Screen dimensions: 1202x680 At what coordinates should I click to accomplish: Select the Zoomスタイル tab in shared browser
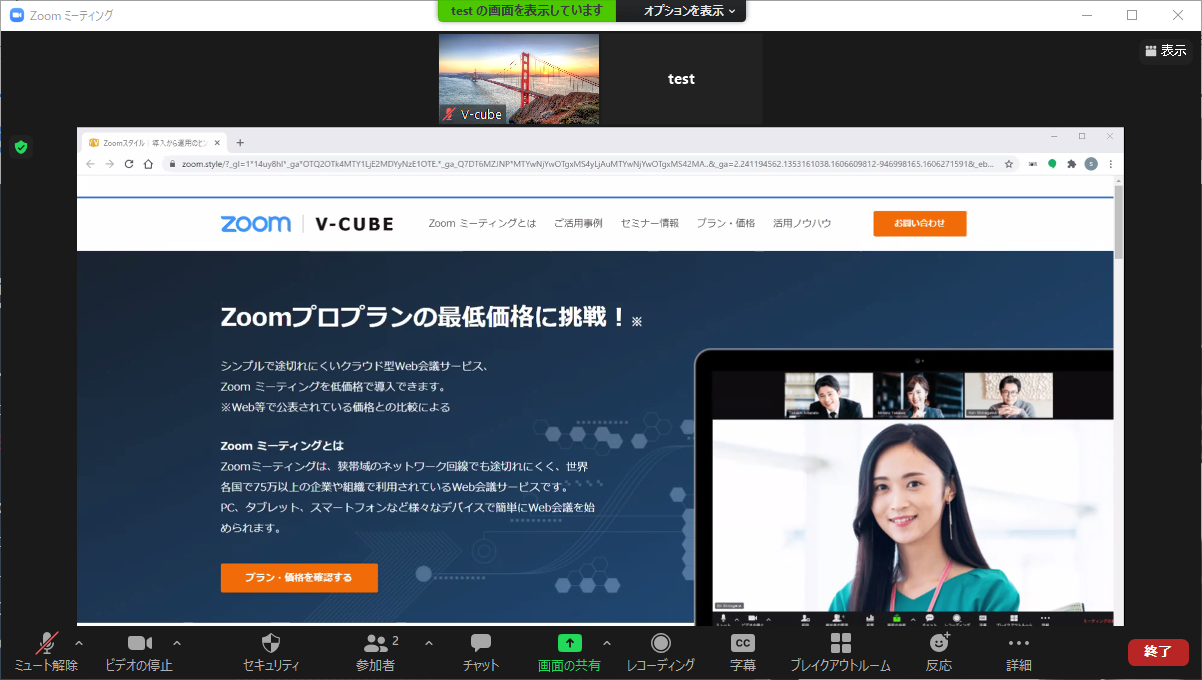[x=154, y=143]
